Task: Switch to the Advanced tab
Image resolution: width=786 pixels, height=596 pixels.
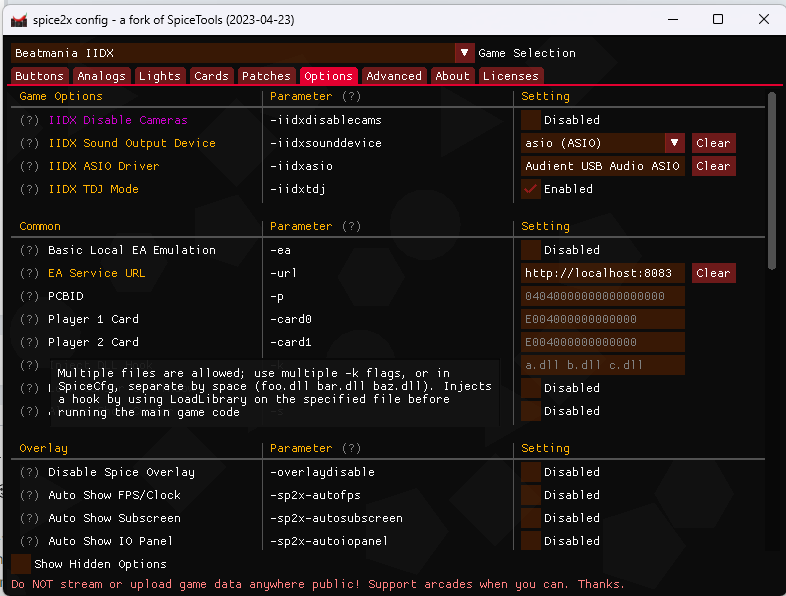Action: coord(394,76)
